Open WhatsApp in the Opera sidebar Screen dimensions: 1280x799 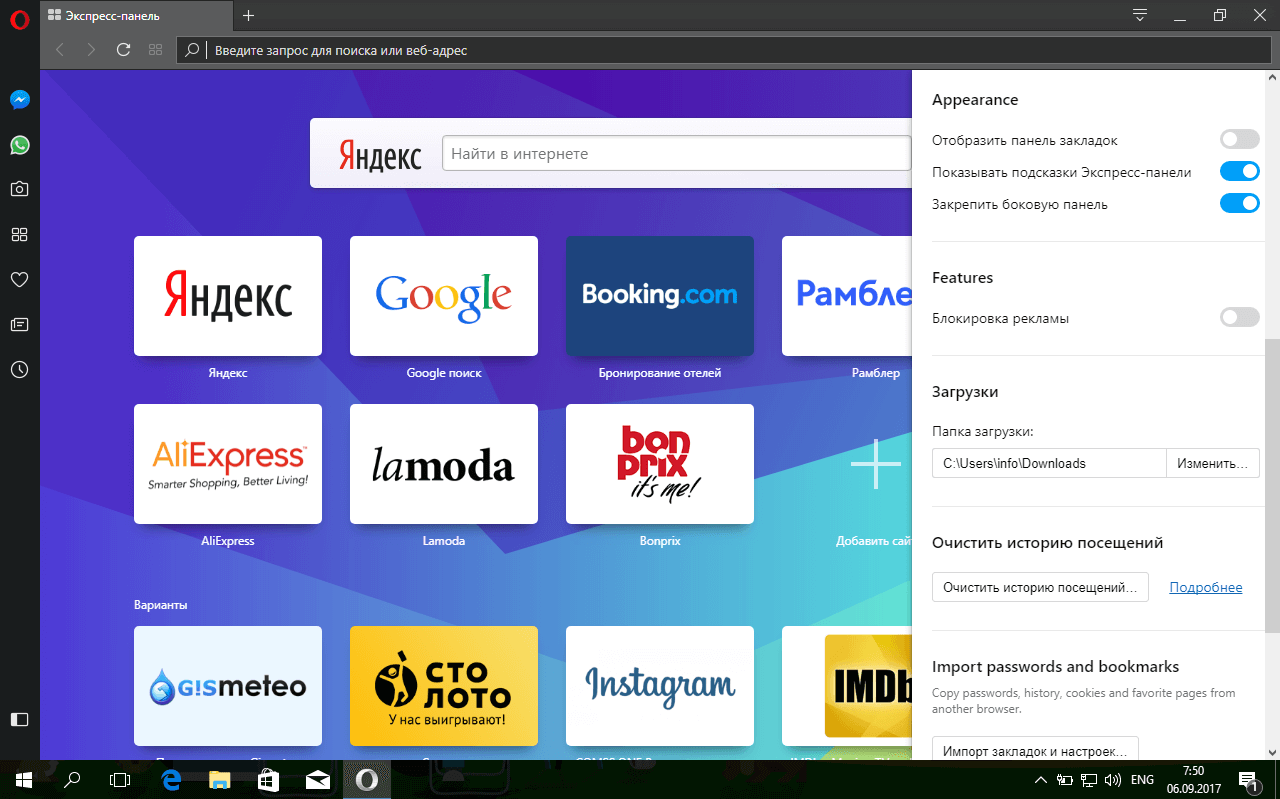tap(19, 145)
